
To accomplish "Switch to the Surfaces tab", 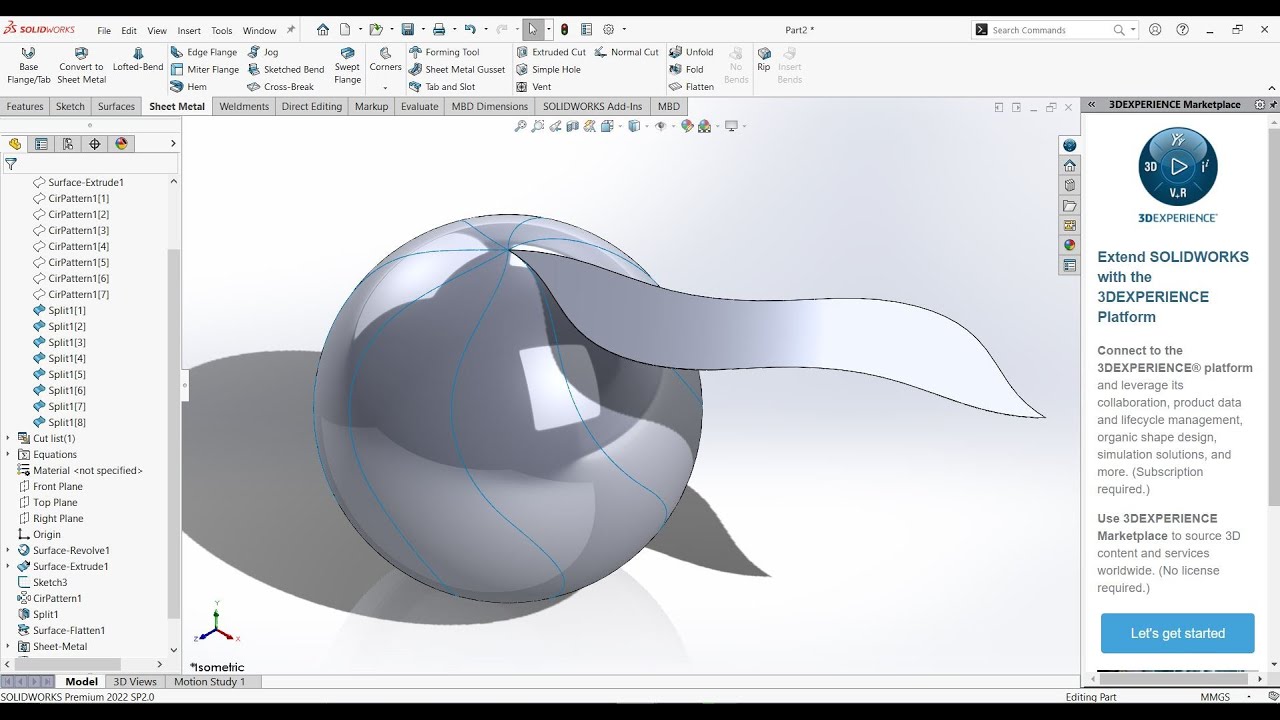I will tap(116, 106).
